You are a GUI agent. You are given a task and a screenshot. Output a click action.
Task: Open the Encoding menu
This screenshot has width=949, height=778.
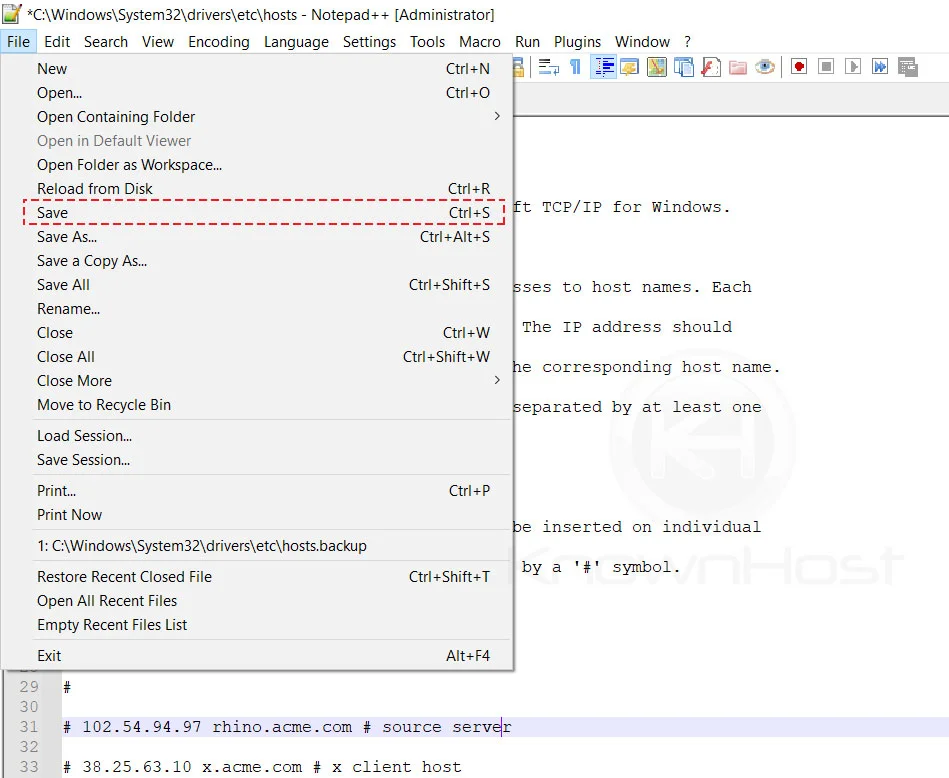tap(219, 41)
